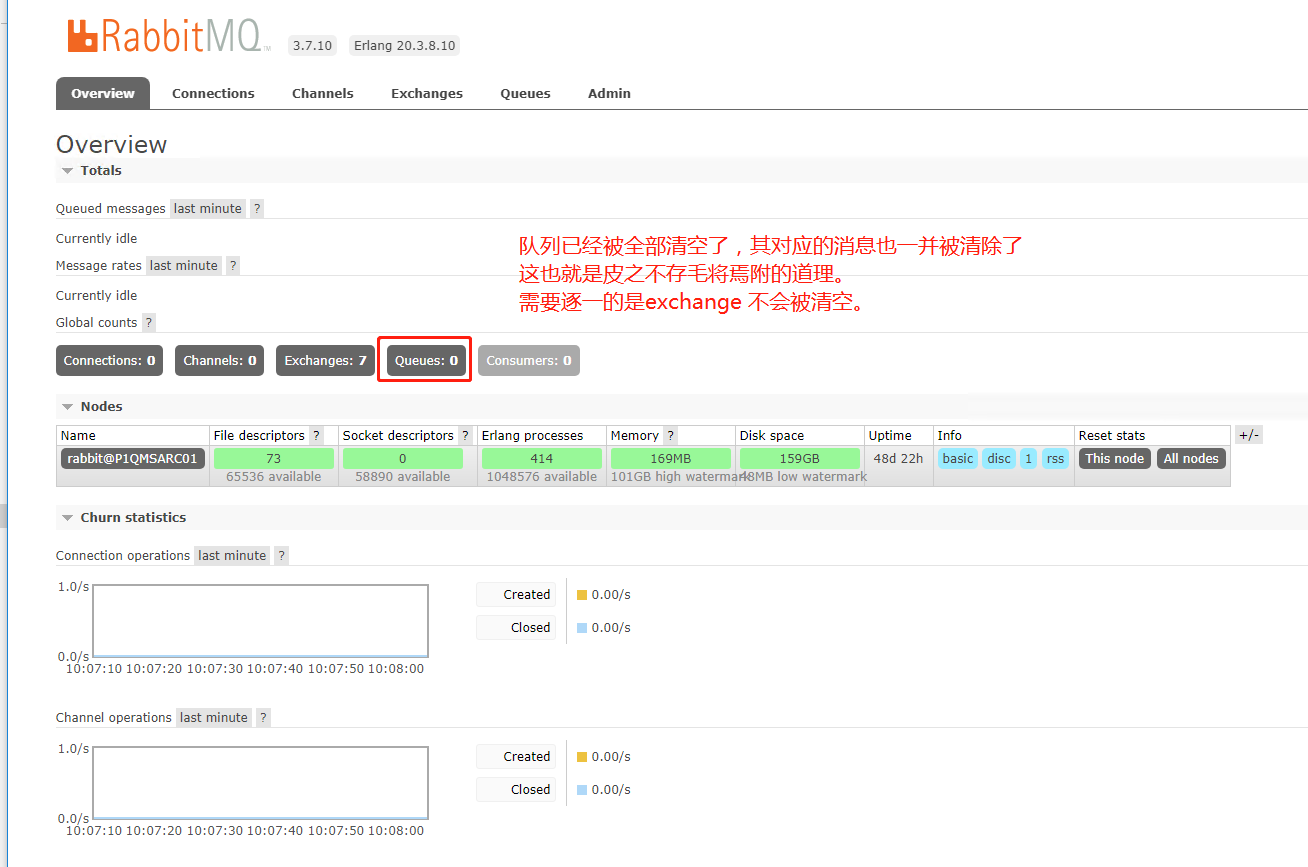Click the Exchanges: 7 button
This screenshot has width=1308, height=867.
[x=325, y=360]
